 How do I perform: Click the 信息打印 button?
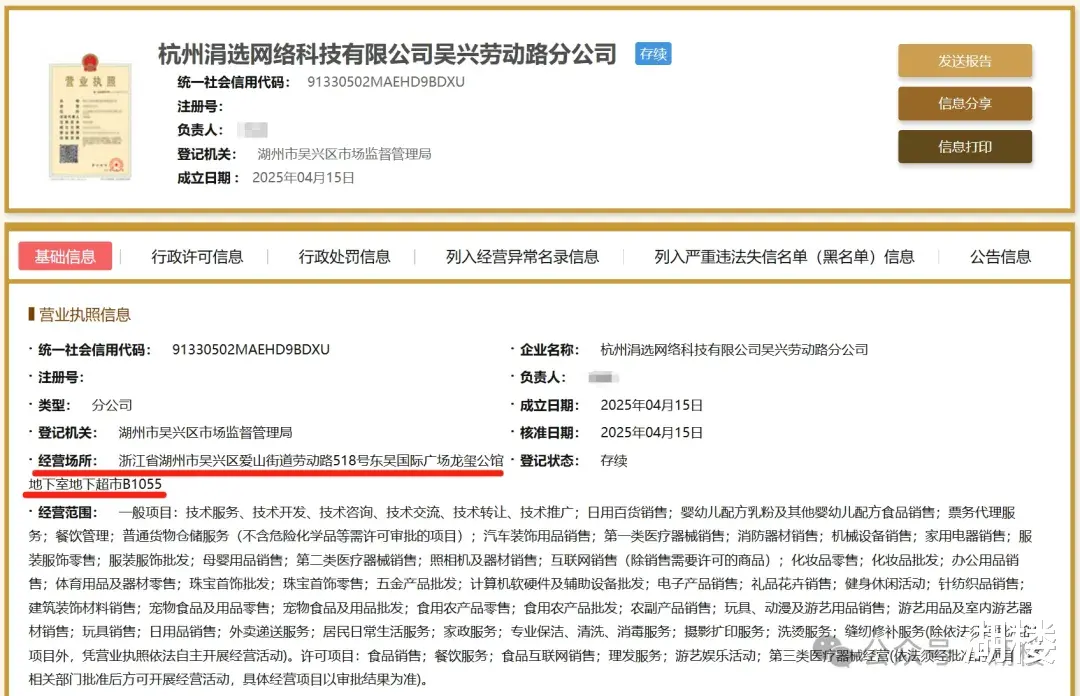tap(964, 147)
